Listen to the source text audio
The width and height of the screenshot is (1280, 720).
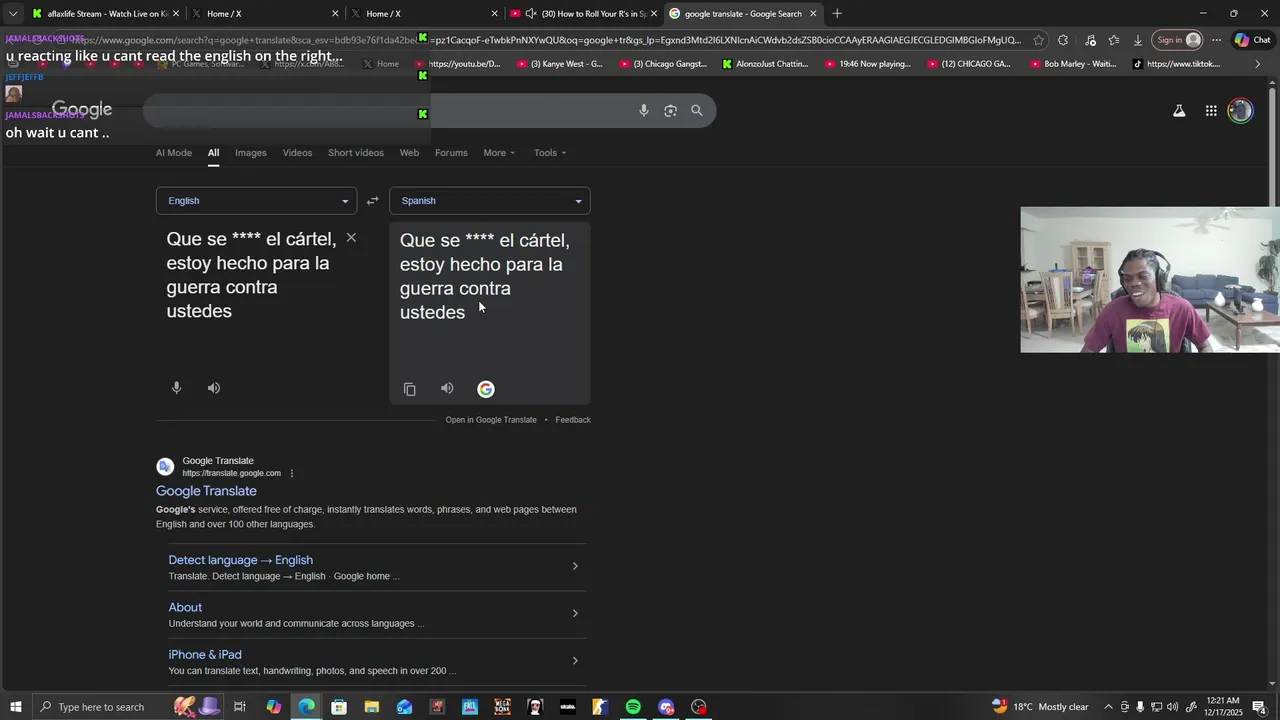pyautogui.click(x=214, y=388)
